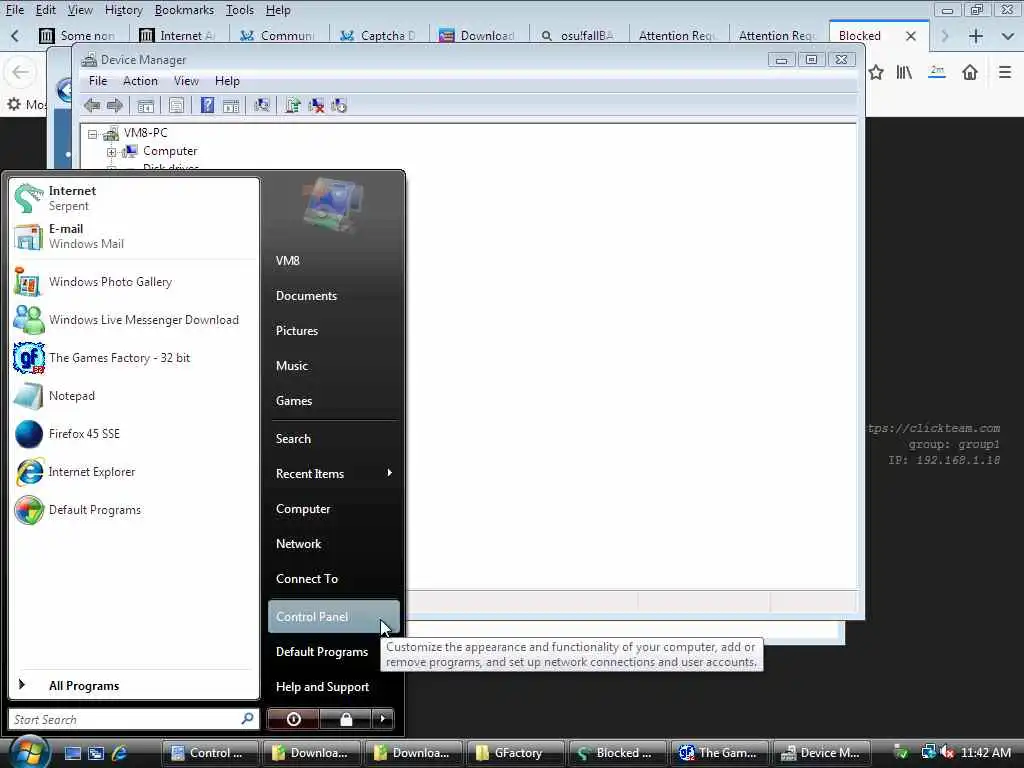Switch to Control taskbar button

click(210, 753)
